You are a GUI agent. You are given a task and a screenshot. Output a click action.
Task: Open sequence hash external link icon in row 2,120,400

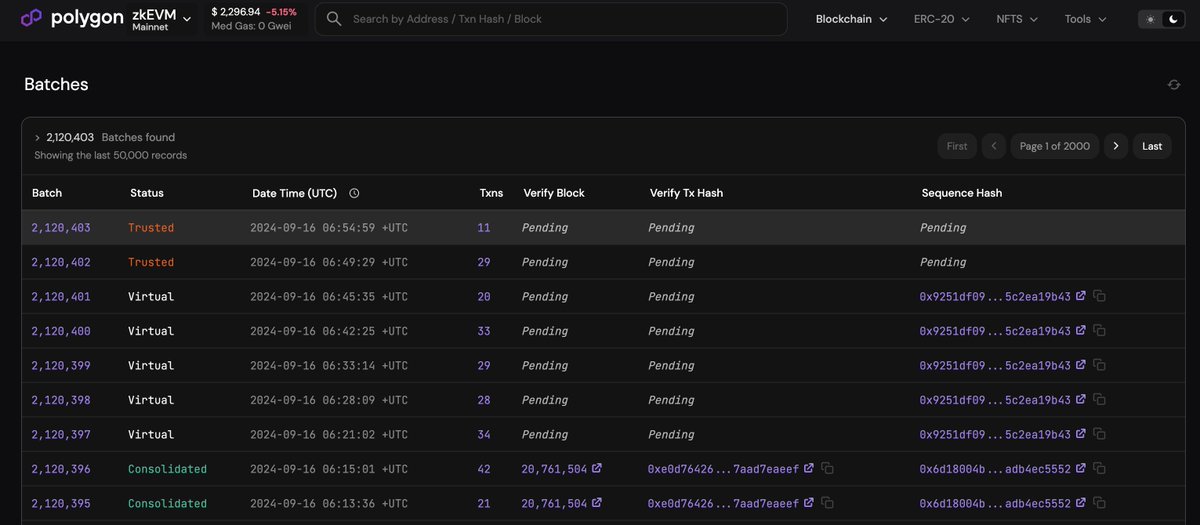[x=1080, y=330]
